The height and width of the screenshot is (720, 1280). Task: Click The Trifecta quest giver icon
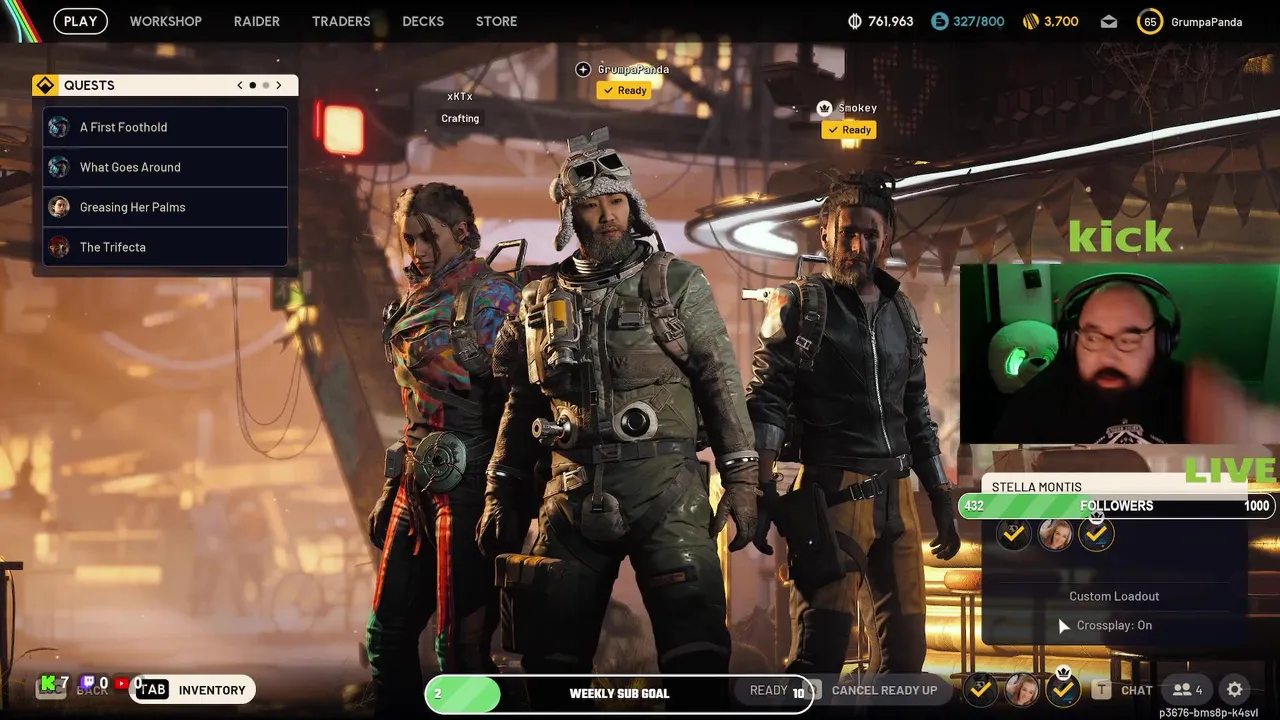59,247
